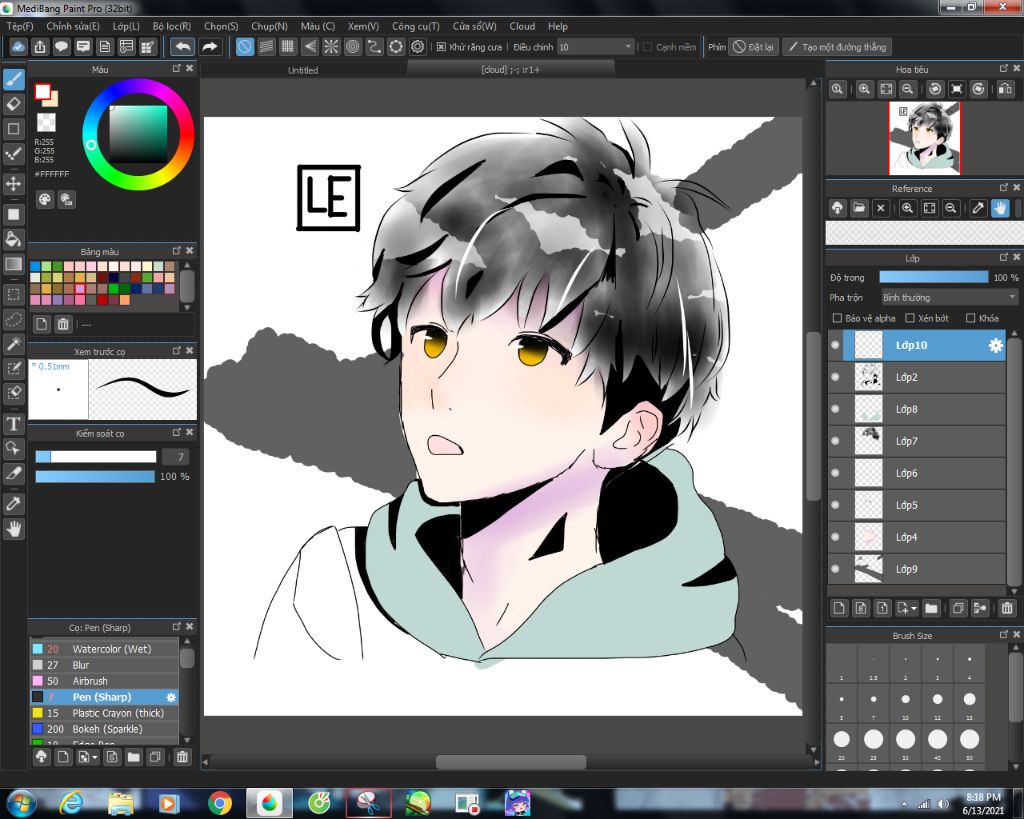Pop out the Màu color panel

(x=176, y=69)
